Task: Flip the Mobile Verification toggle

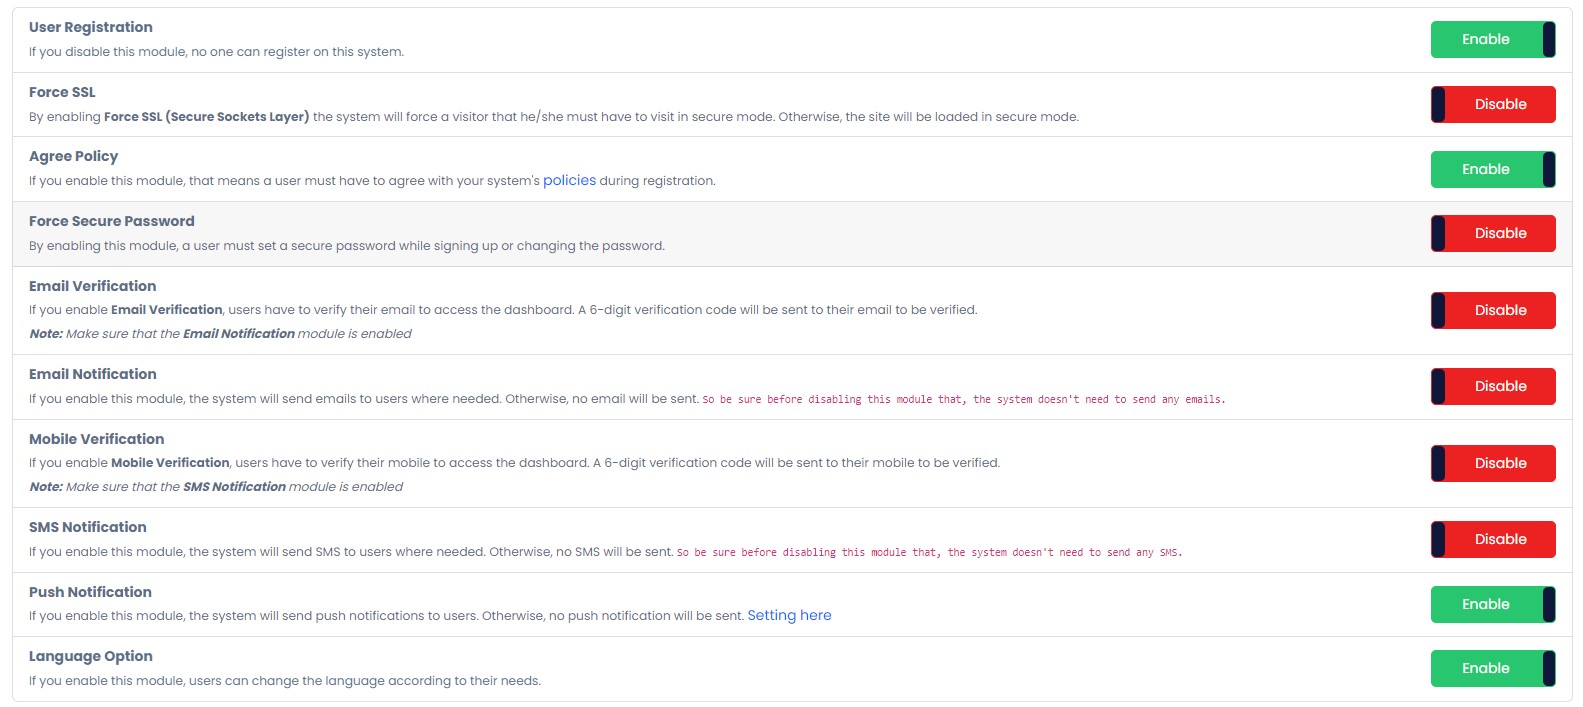Action: pyautogui.click(x=1492, y=463)
